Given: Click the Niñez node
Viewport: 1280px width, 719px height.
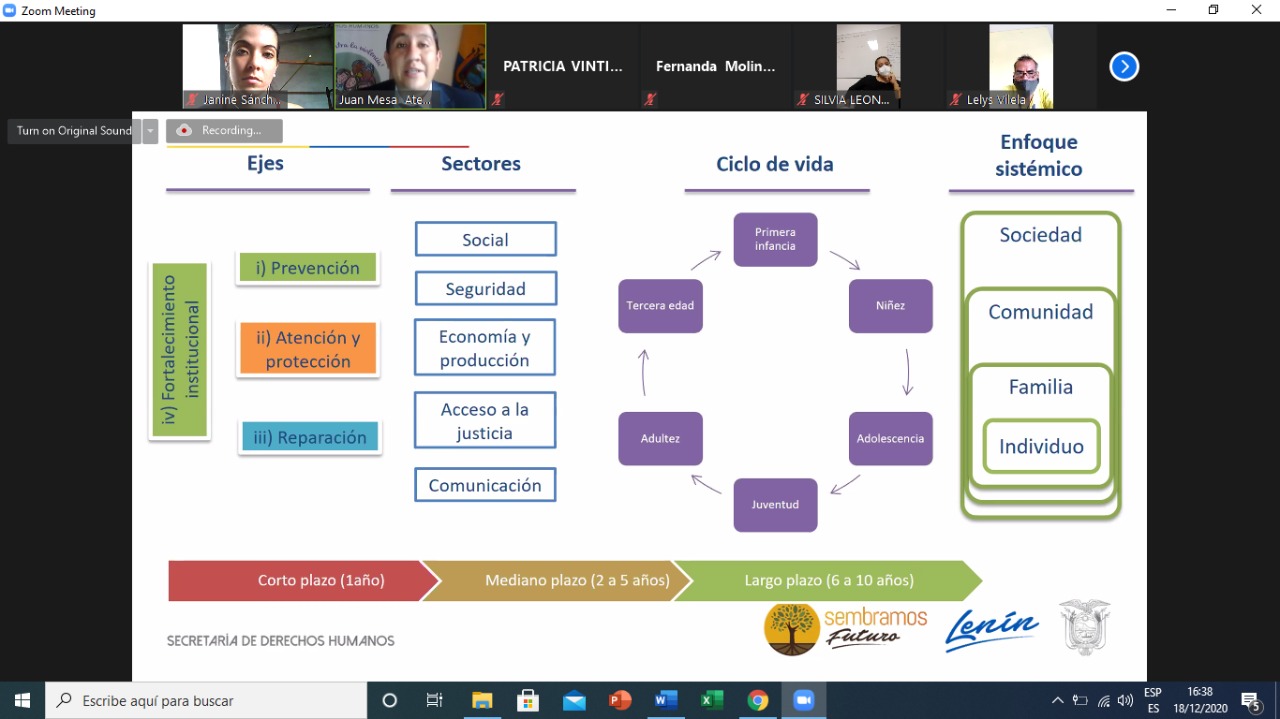Looking at the screenshot, I should 890,305.
